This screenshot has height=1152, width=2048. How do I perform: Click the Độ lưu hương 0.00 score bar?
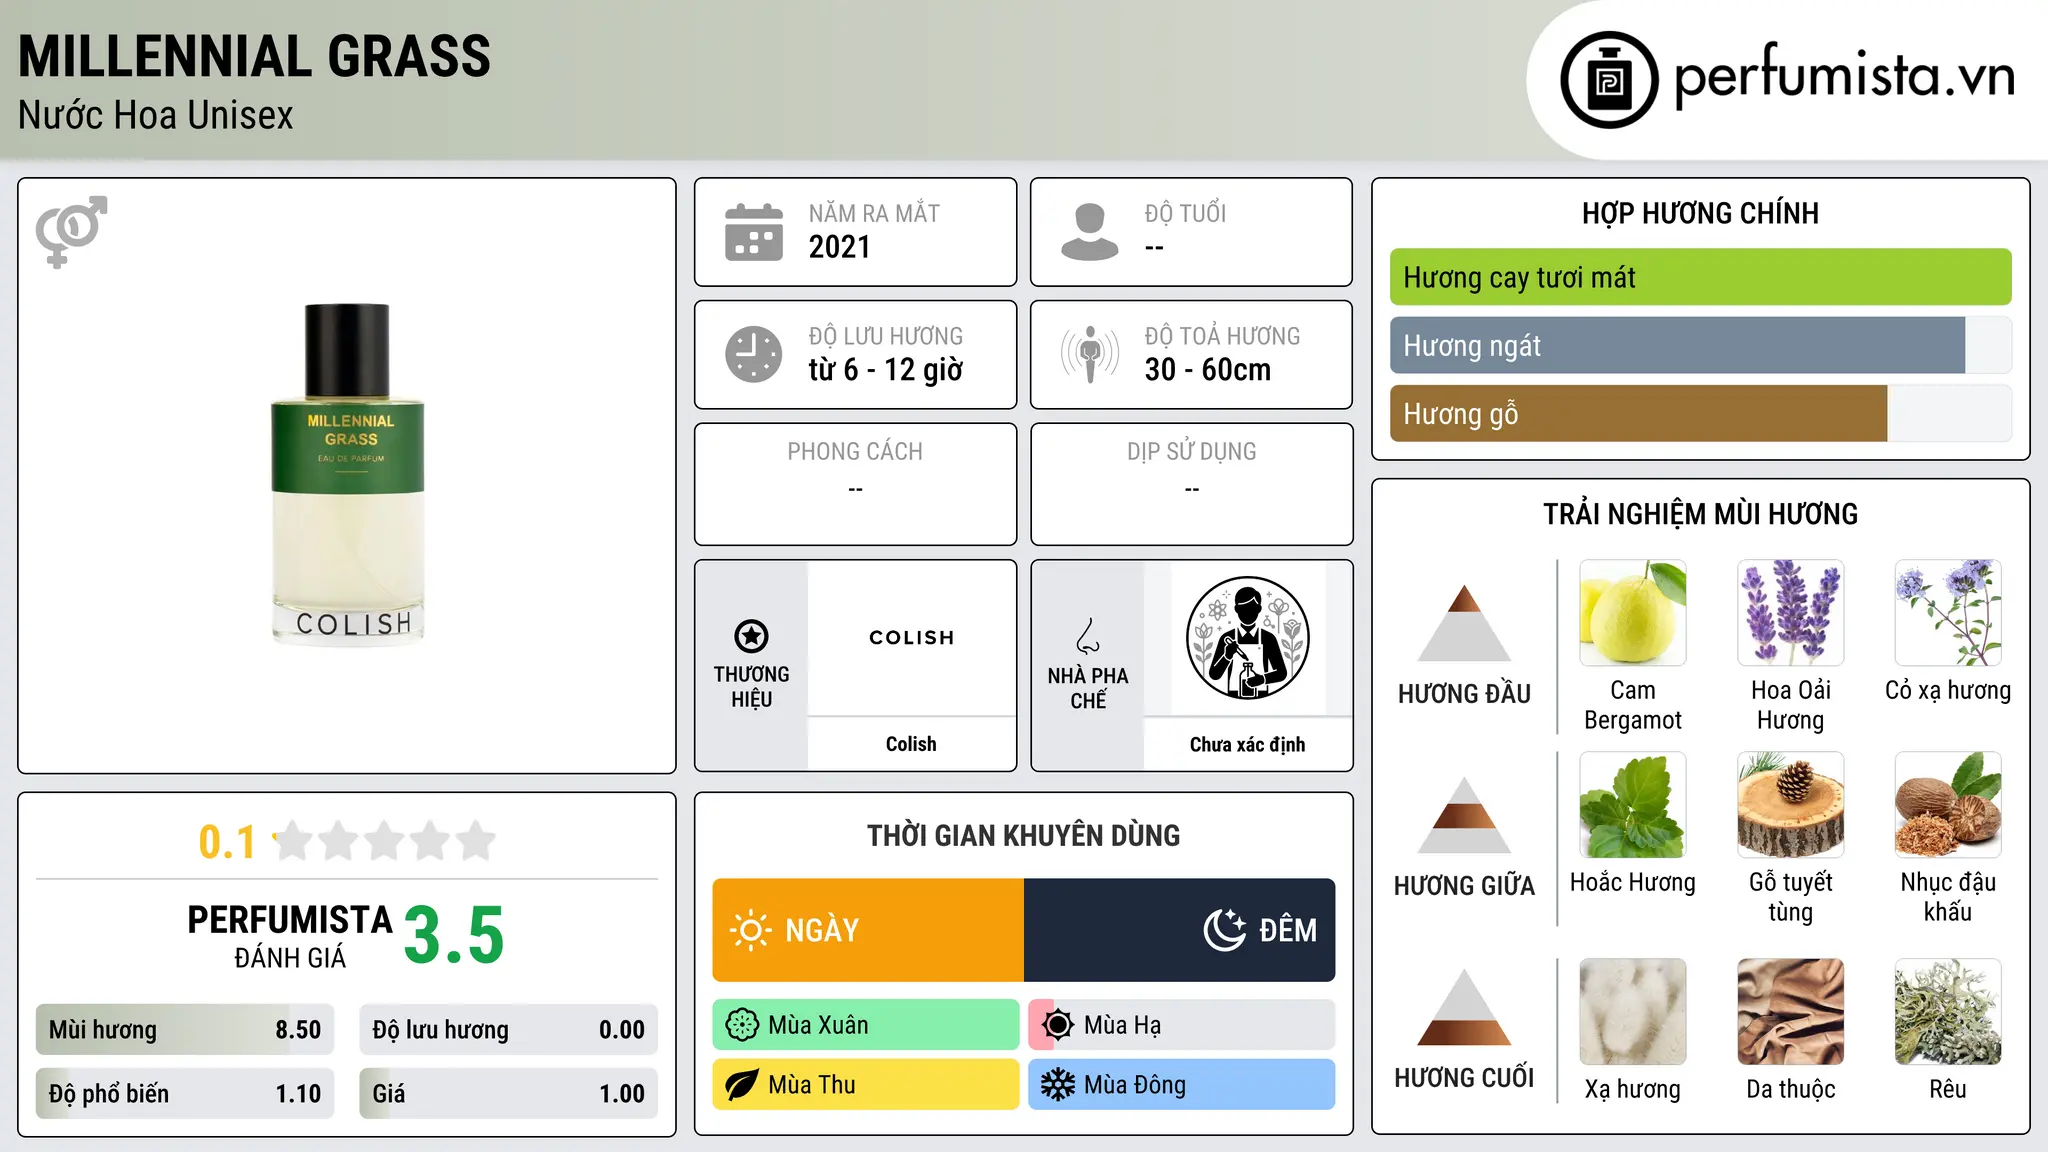pos(508,1030)
